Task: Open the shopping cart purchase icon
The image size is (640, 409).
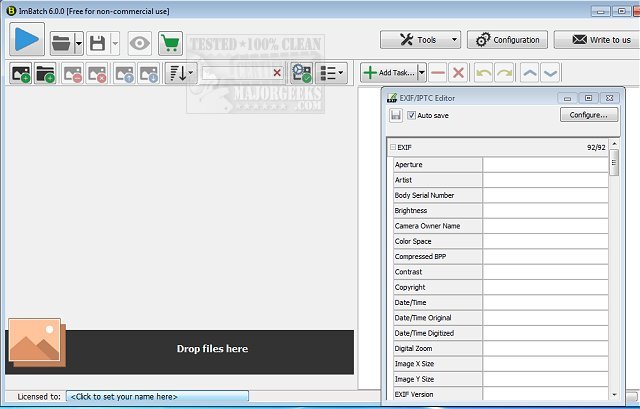Action: tap(170, 43)
